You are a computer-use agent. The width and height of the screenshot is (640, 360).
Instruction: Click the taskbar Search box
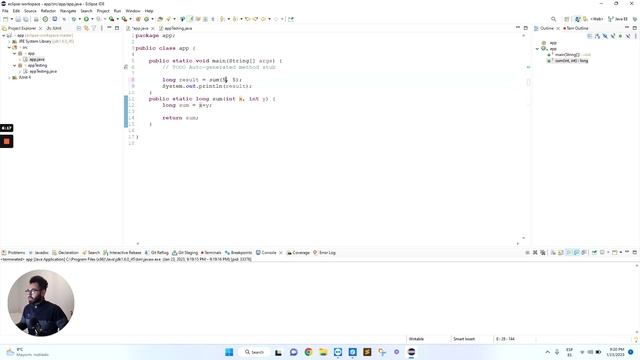pyautogui.click(x=254, y=352)
